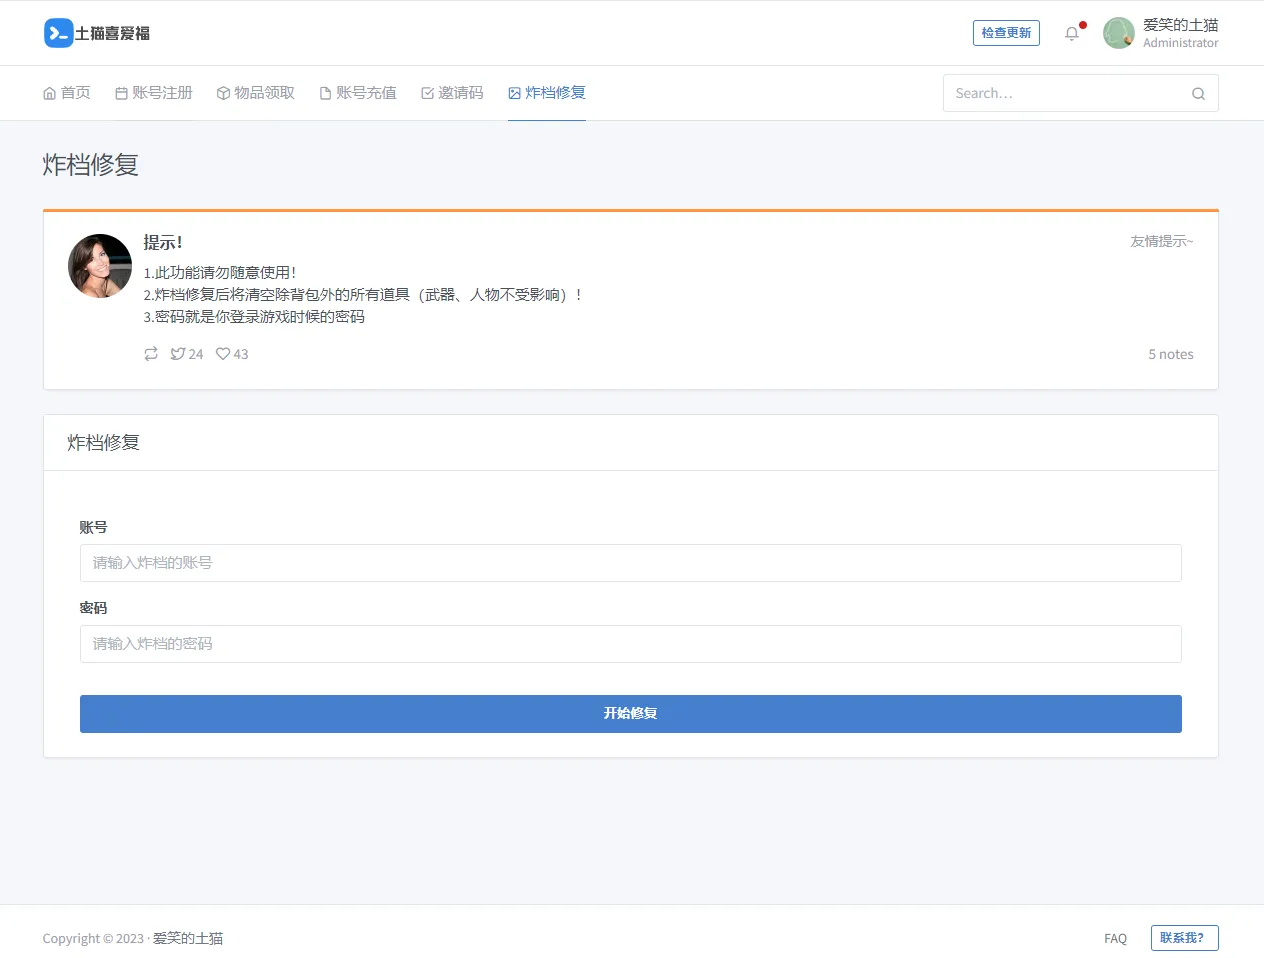Click the search magnifier icon
Viewport: 1264px width, 958px height.
point(1198,94)
